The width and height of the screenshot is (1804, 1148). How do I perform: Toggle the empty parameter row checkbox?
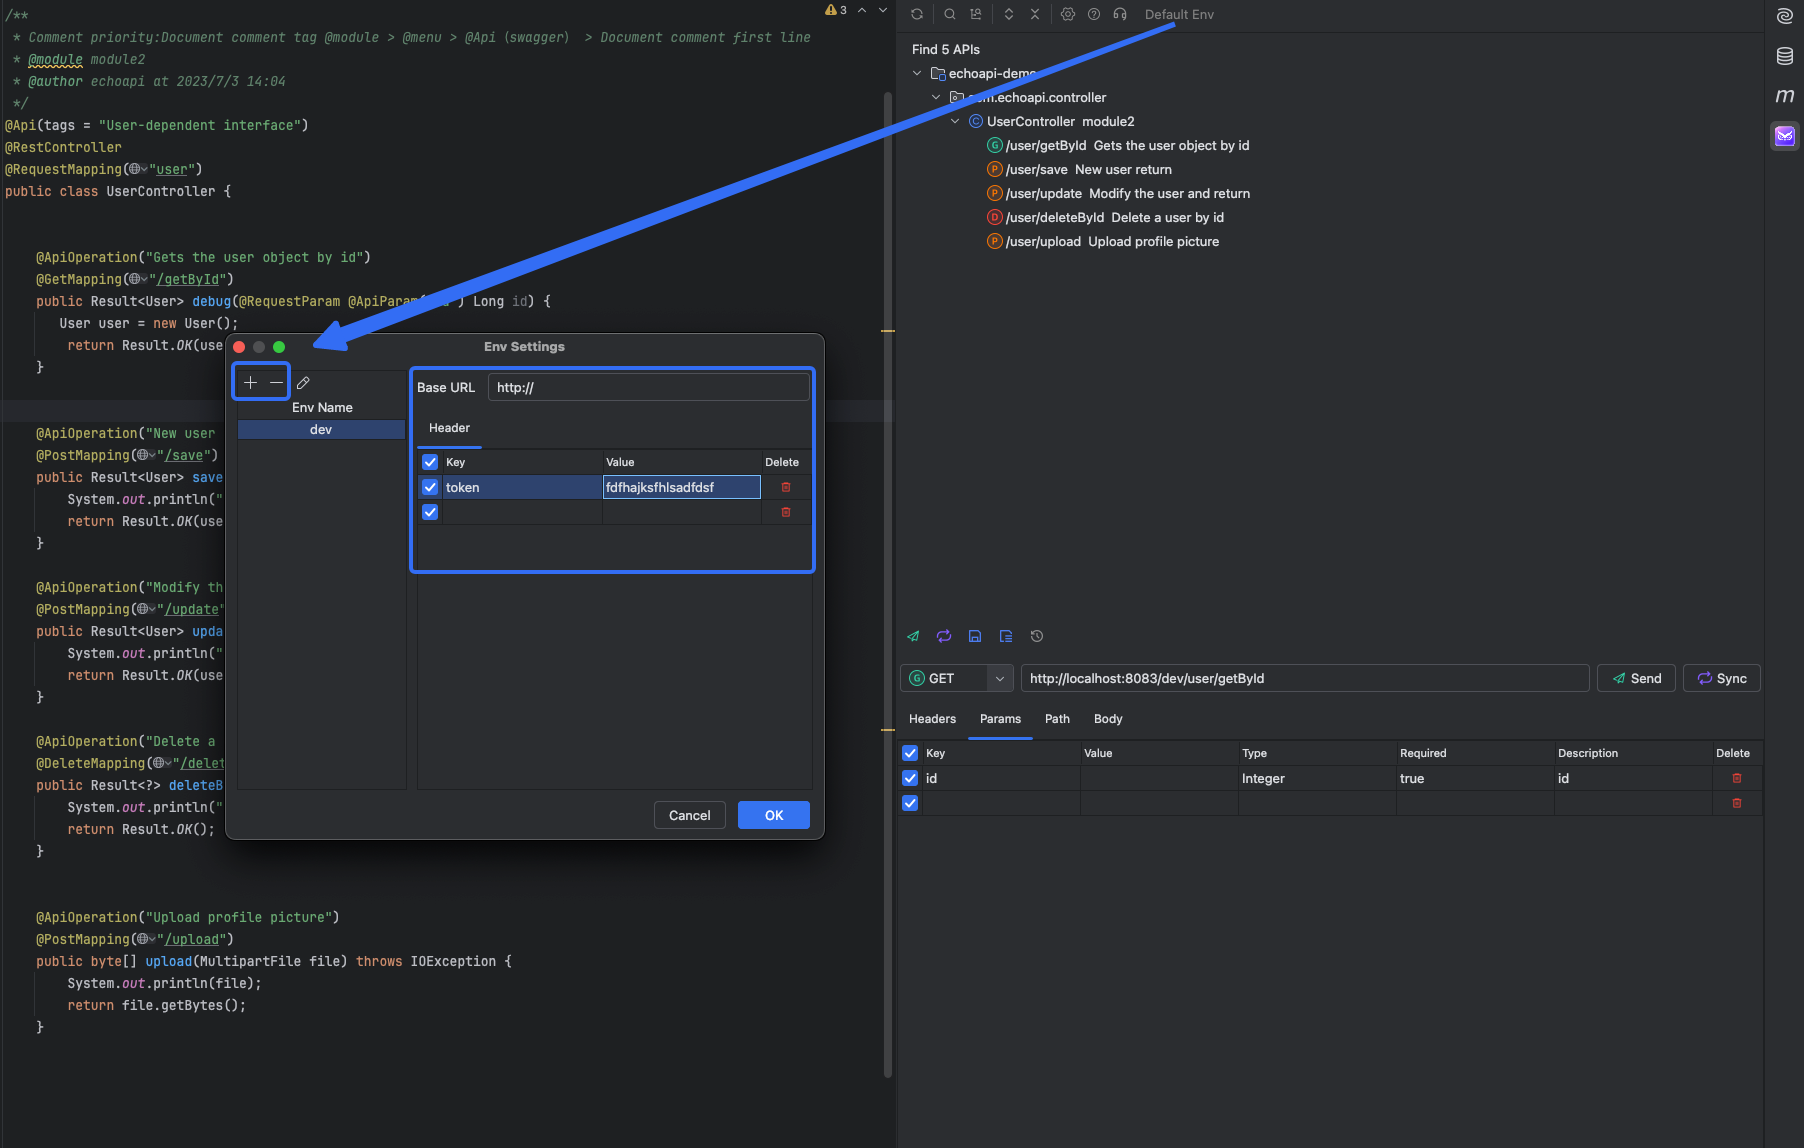coord(910,803)
